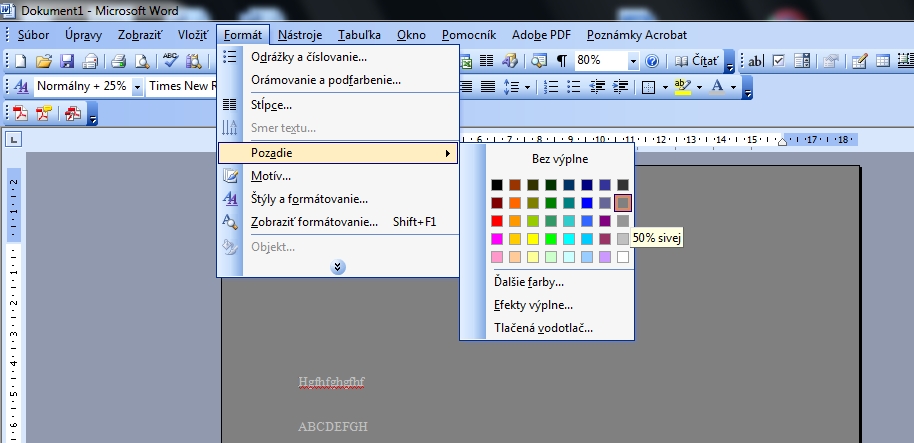Click the New blank document icon
Screen dimensions: 914x443
click(x=21, y=61)
